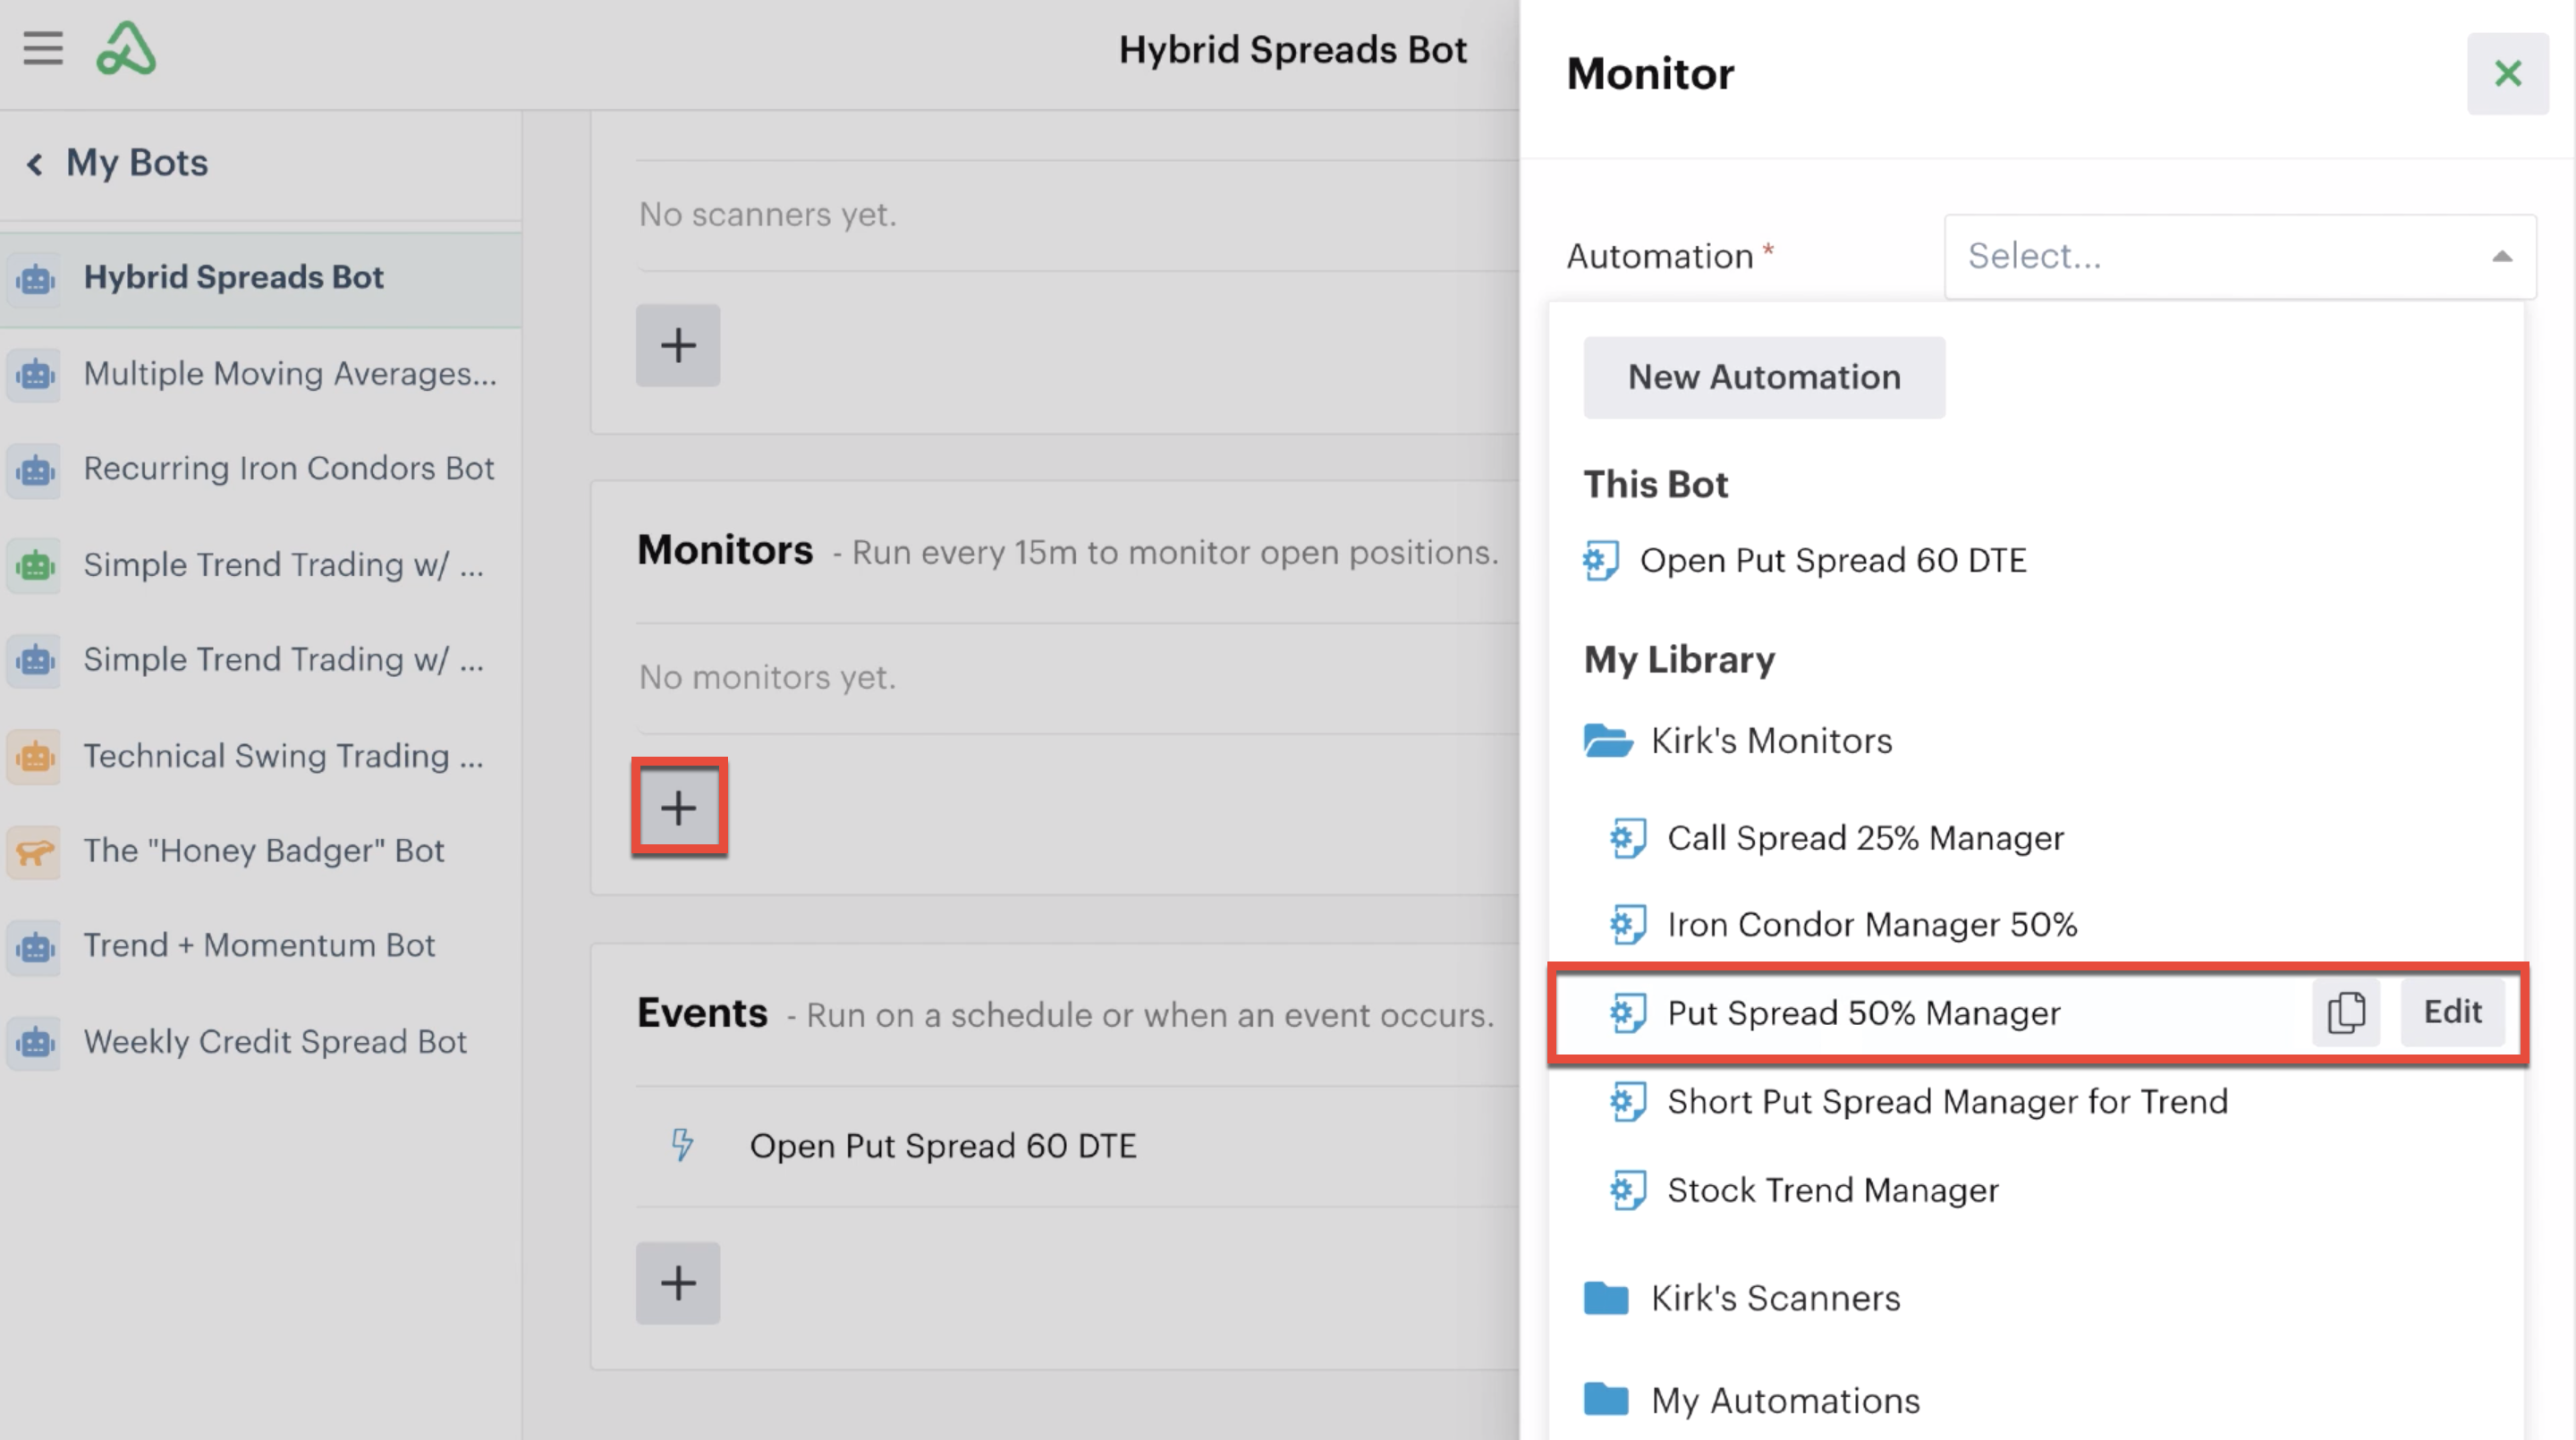
Task: Collapse dropdown using the caret arrow
Action: [2502, 257]
